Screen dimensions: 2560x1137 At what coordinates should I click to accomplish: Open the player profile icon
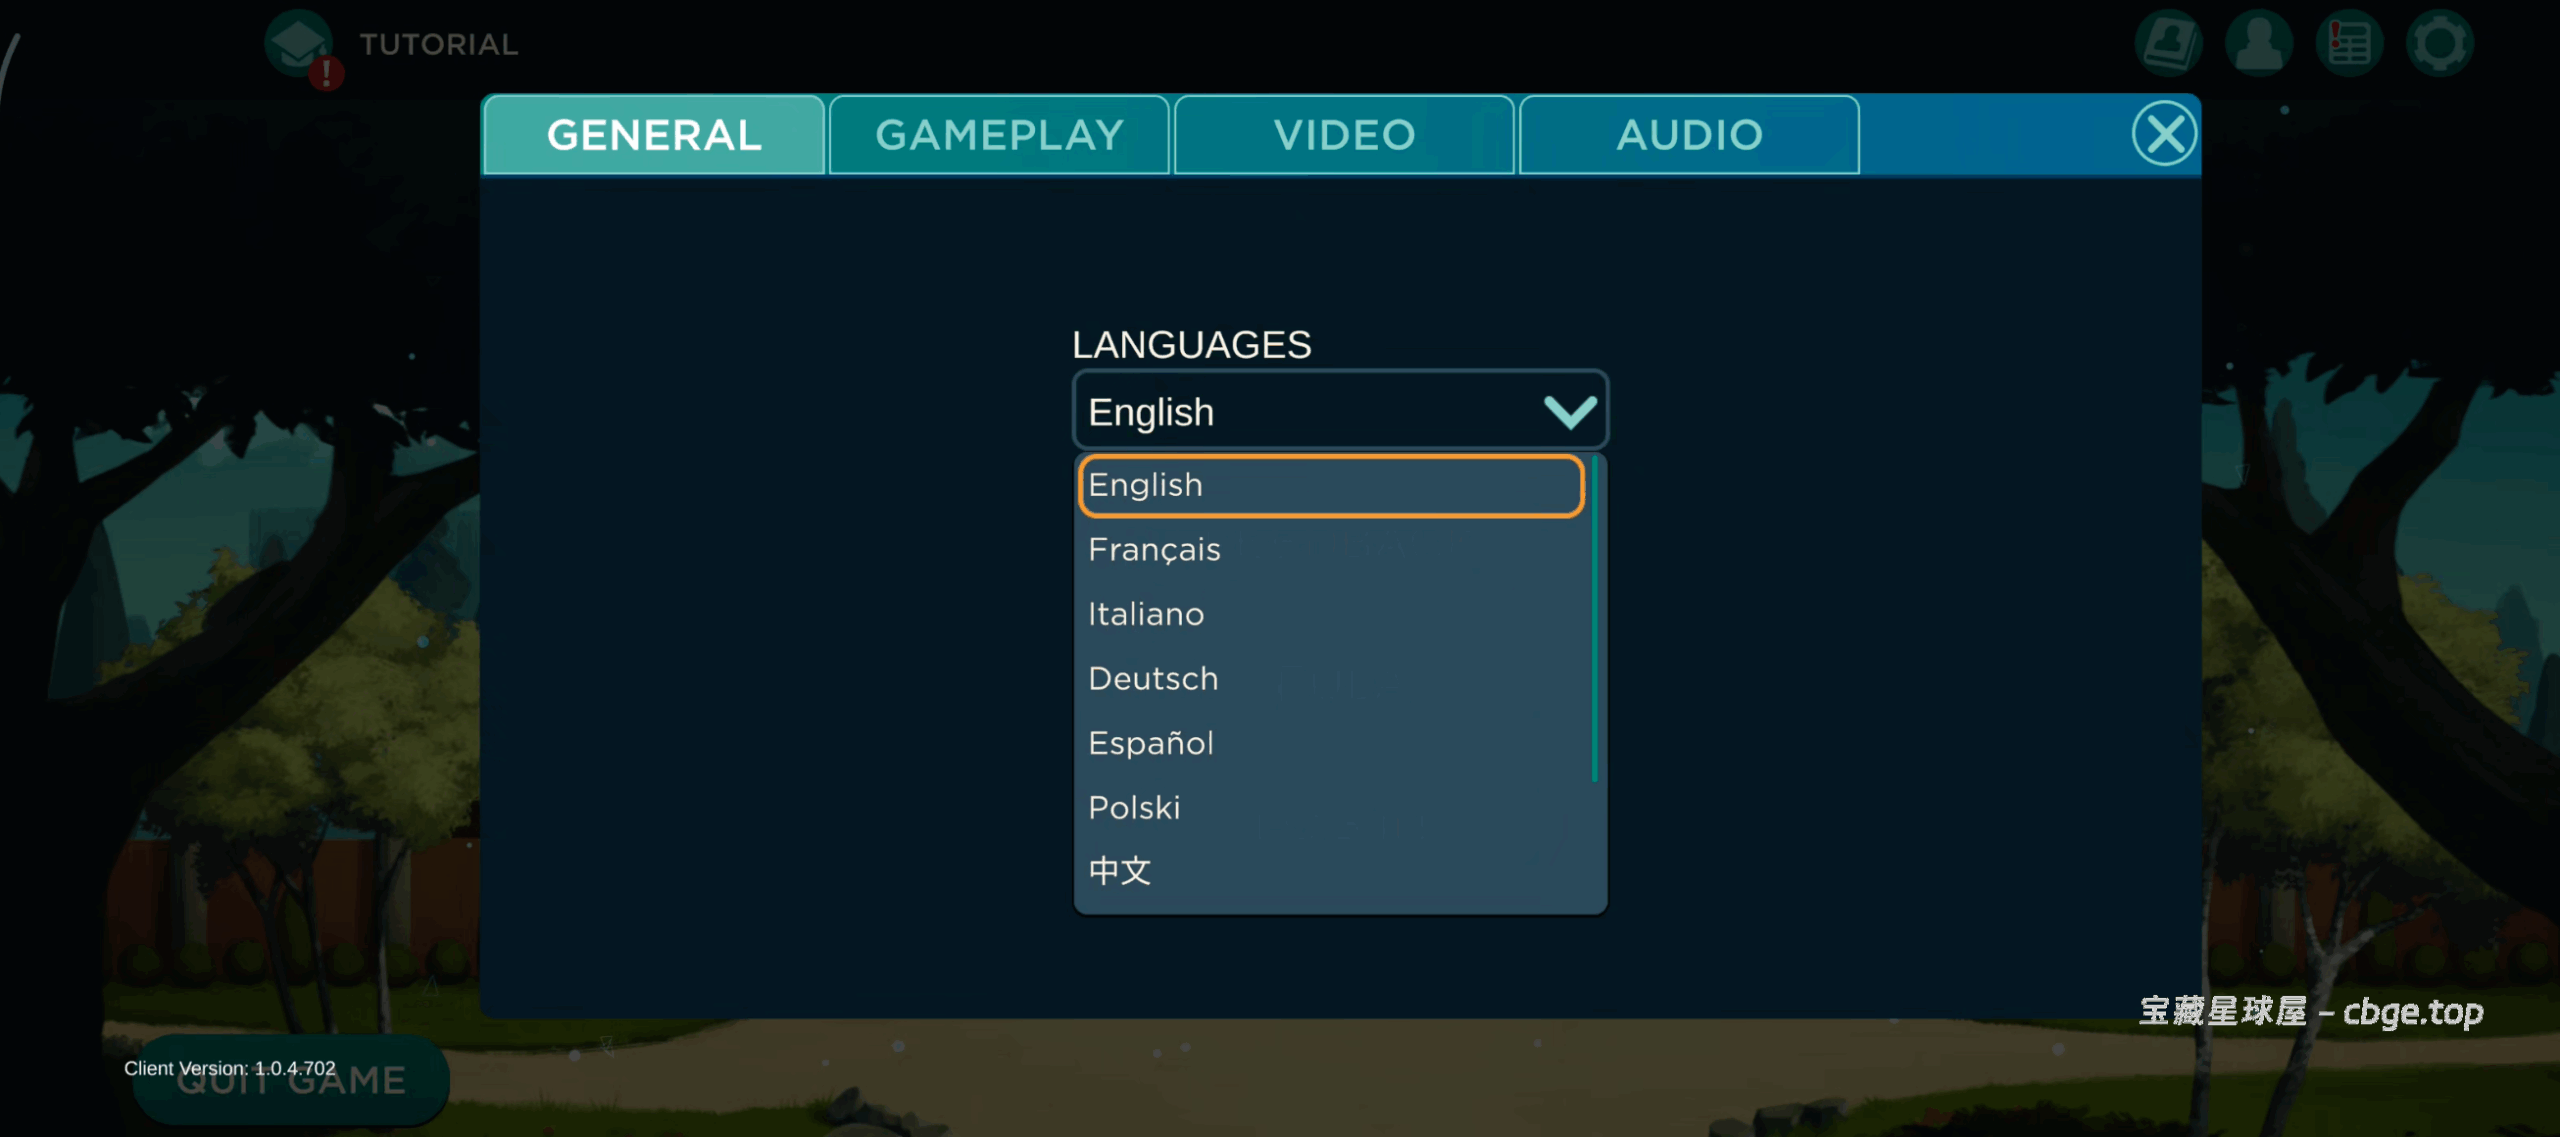click(2258, 44)
